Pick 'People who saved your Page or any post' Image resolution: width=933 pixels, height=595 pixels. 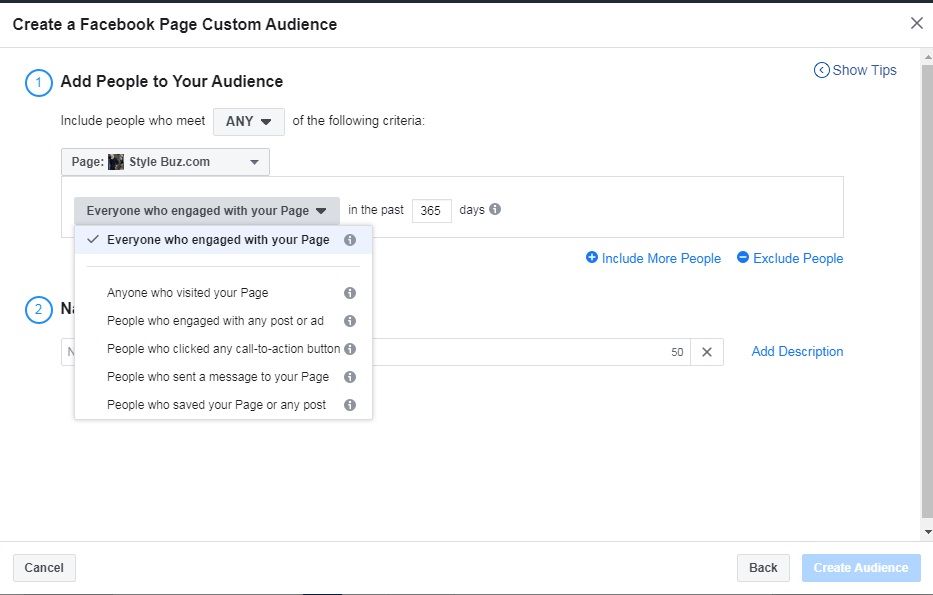[x=216, y=405]
